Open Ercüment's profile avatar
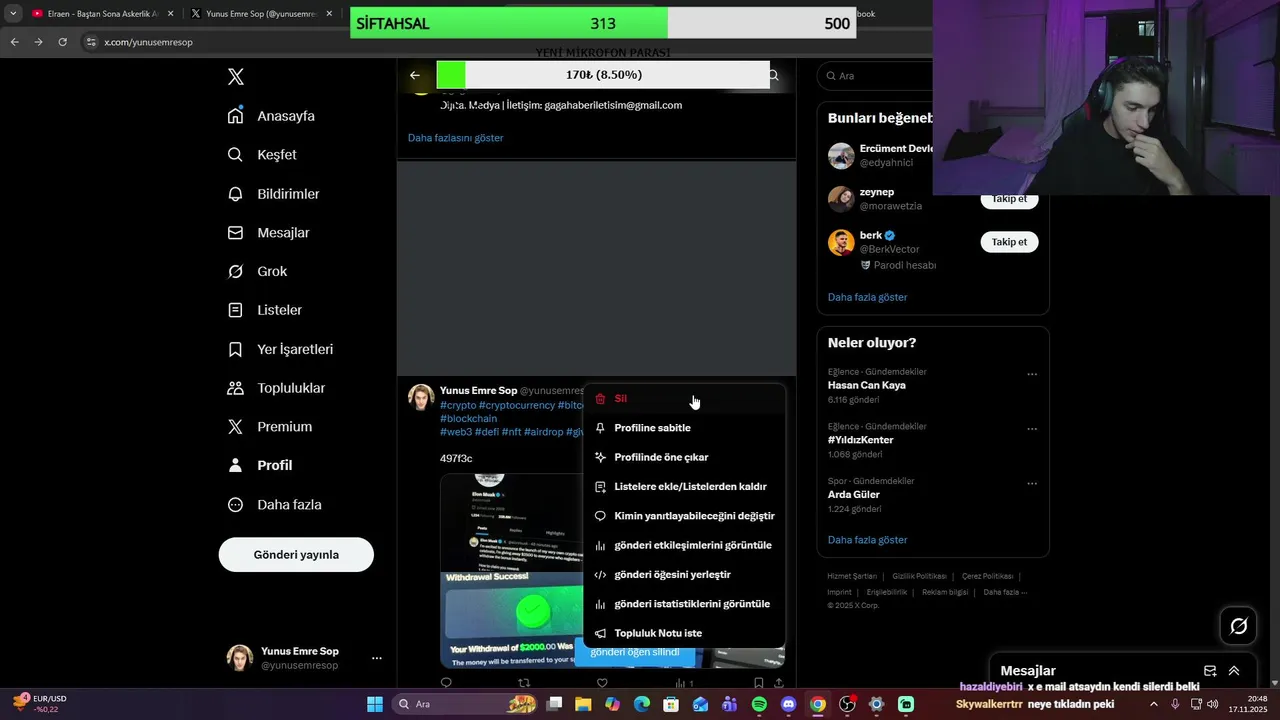 click(x=841, y=156)
